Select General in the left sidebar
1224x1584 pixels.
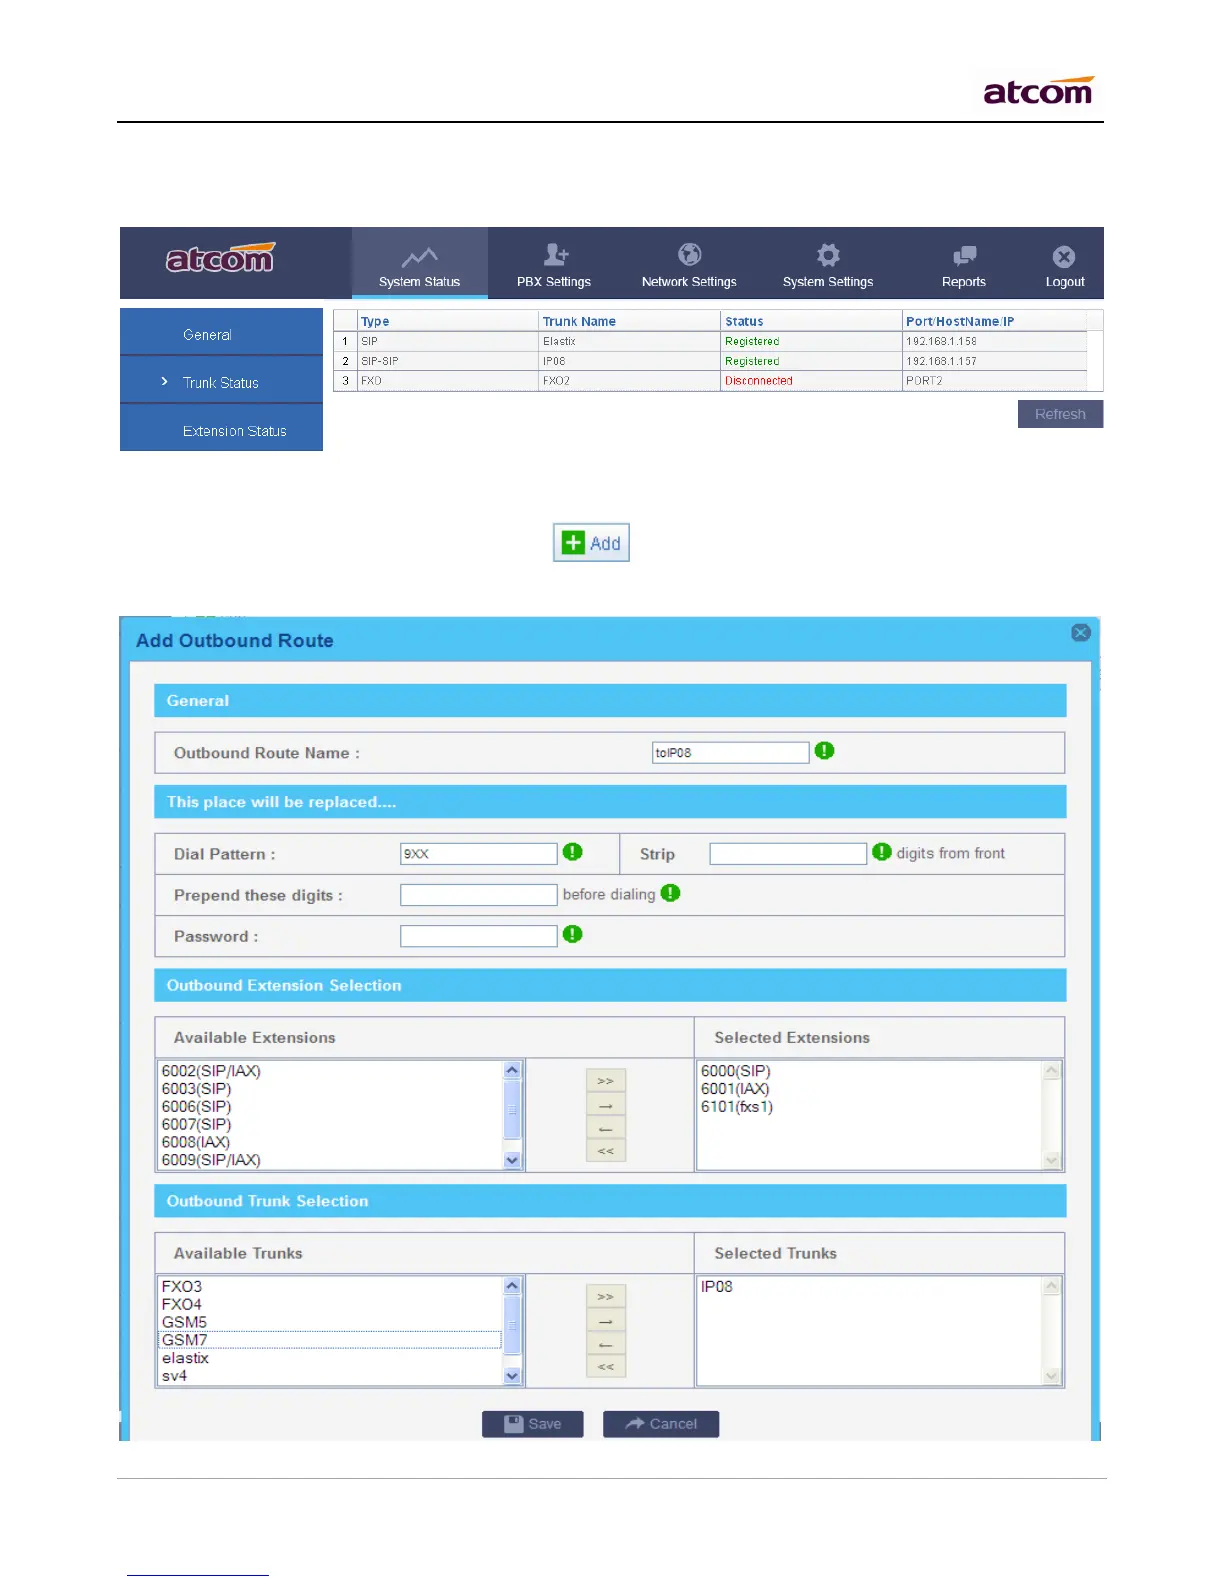tap(221, 333)
